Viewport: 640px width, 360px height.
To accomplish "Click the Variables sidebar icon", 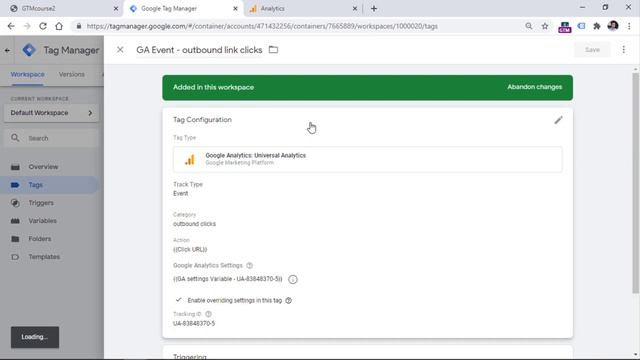I will pos(15,221).
